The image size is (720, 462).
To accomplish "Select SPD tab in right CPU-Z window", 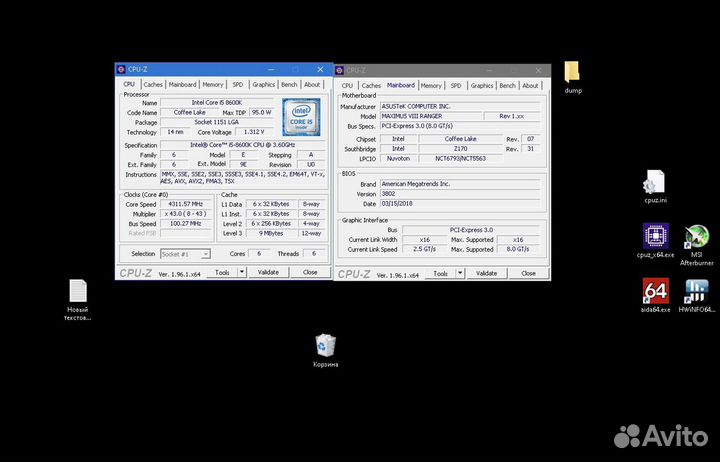I will pos(456,85).
